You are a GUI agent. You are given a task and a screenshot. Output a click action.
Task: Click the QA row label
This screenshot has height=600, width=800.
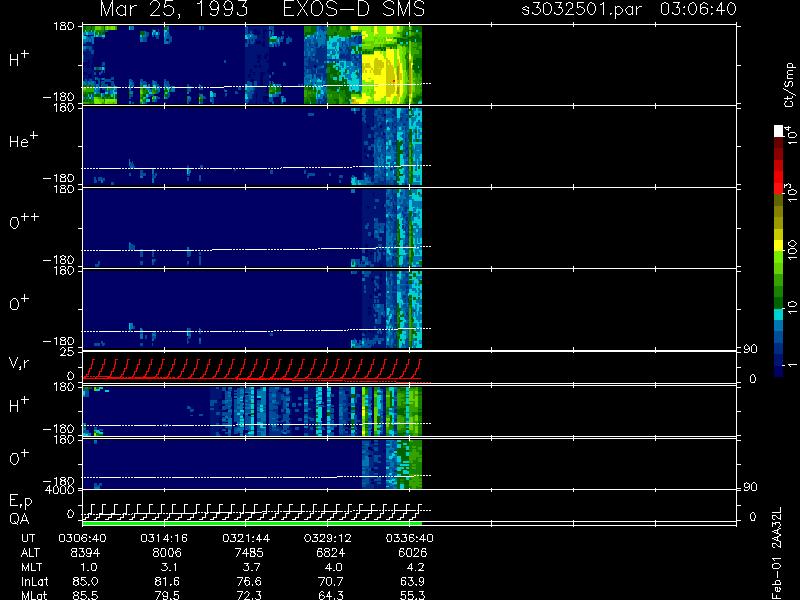[19, 519]
